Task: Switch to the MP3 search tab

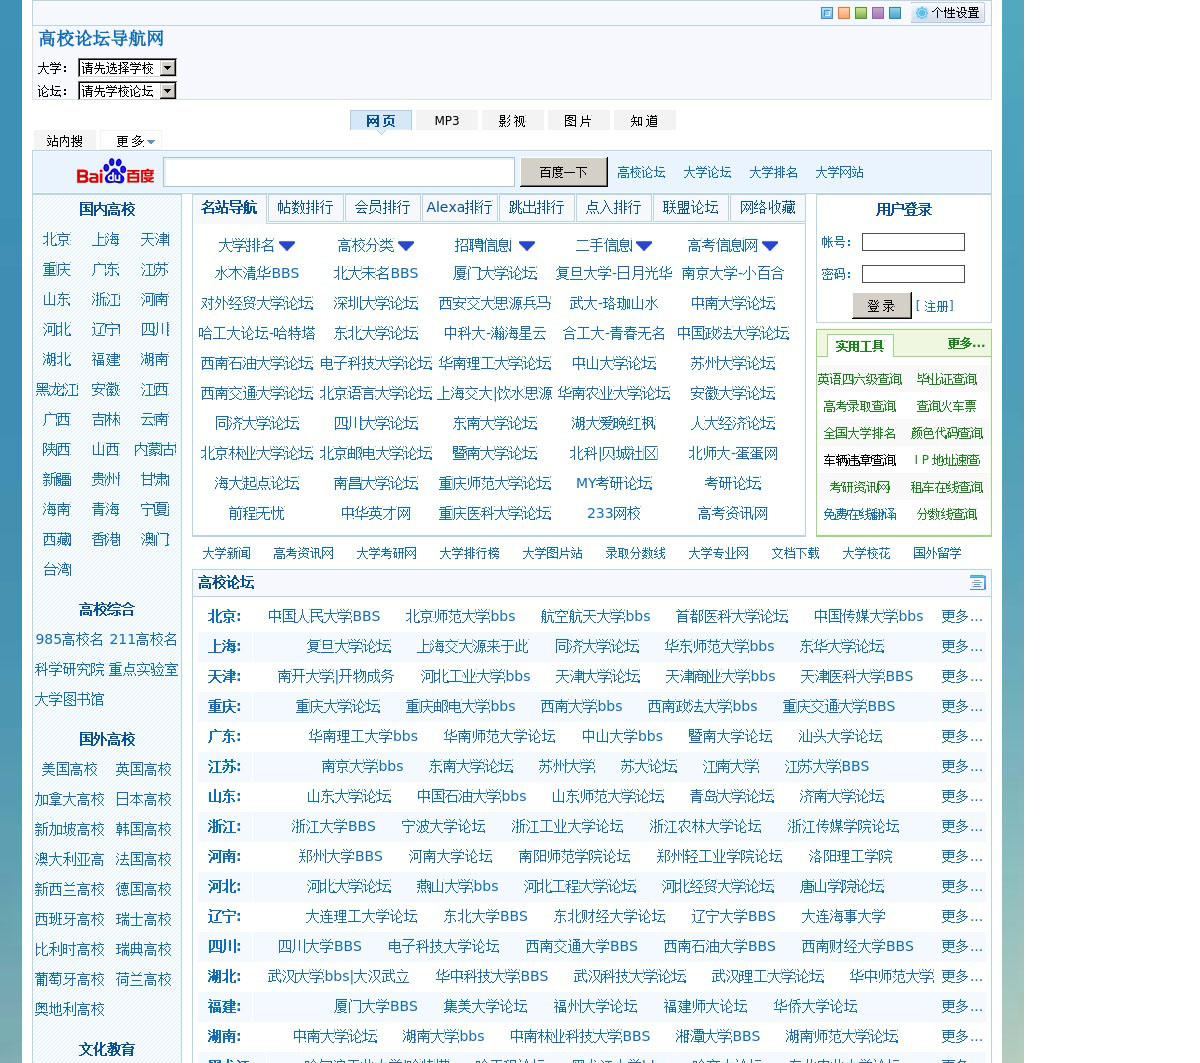Action: 446,121
